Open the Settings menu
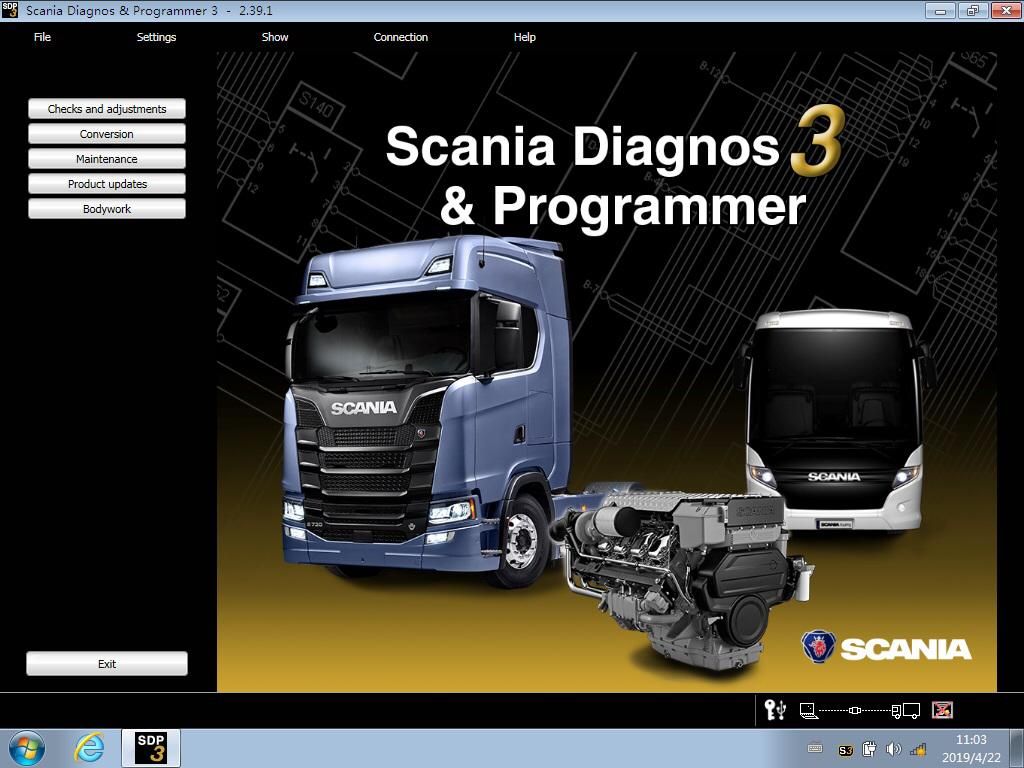 tap(156, 37)
